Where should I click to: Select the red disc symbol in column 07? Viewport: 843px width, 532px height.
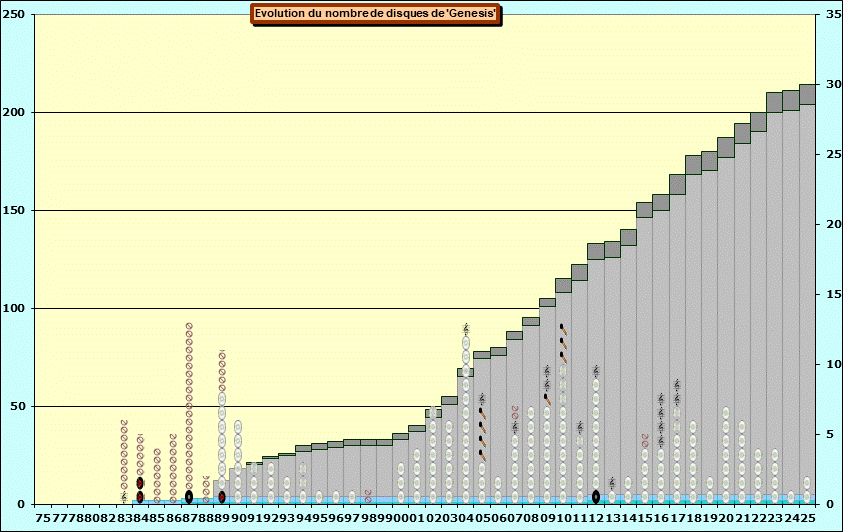[515, 412]
